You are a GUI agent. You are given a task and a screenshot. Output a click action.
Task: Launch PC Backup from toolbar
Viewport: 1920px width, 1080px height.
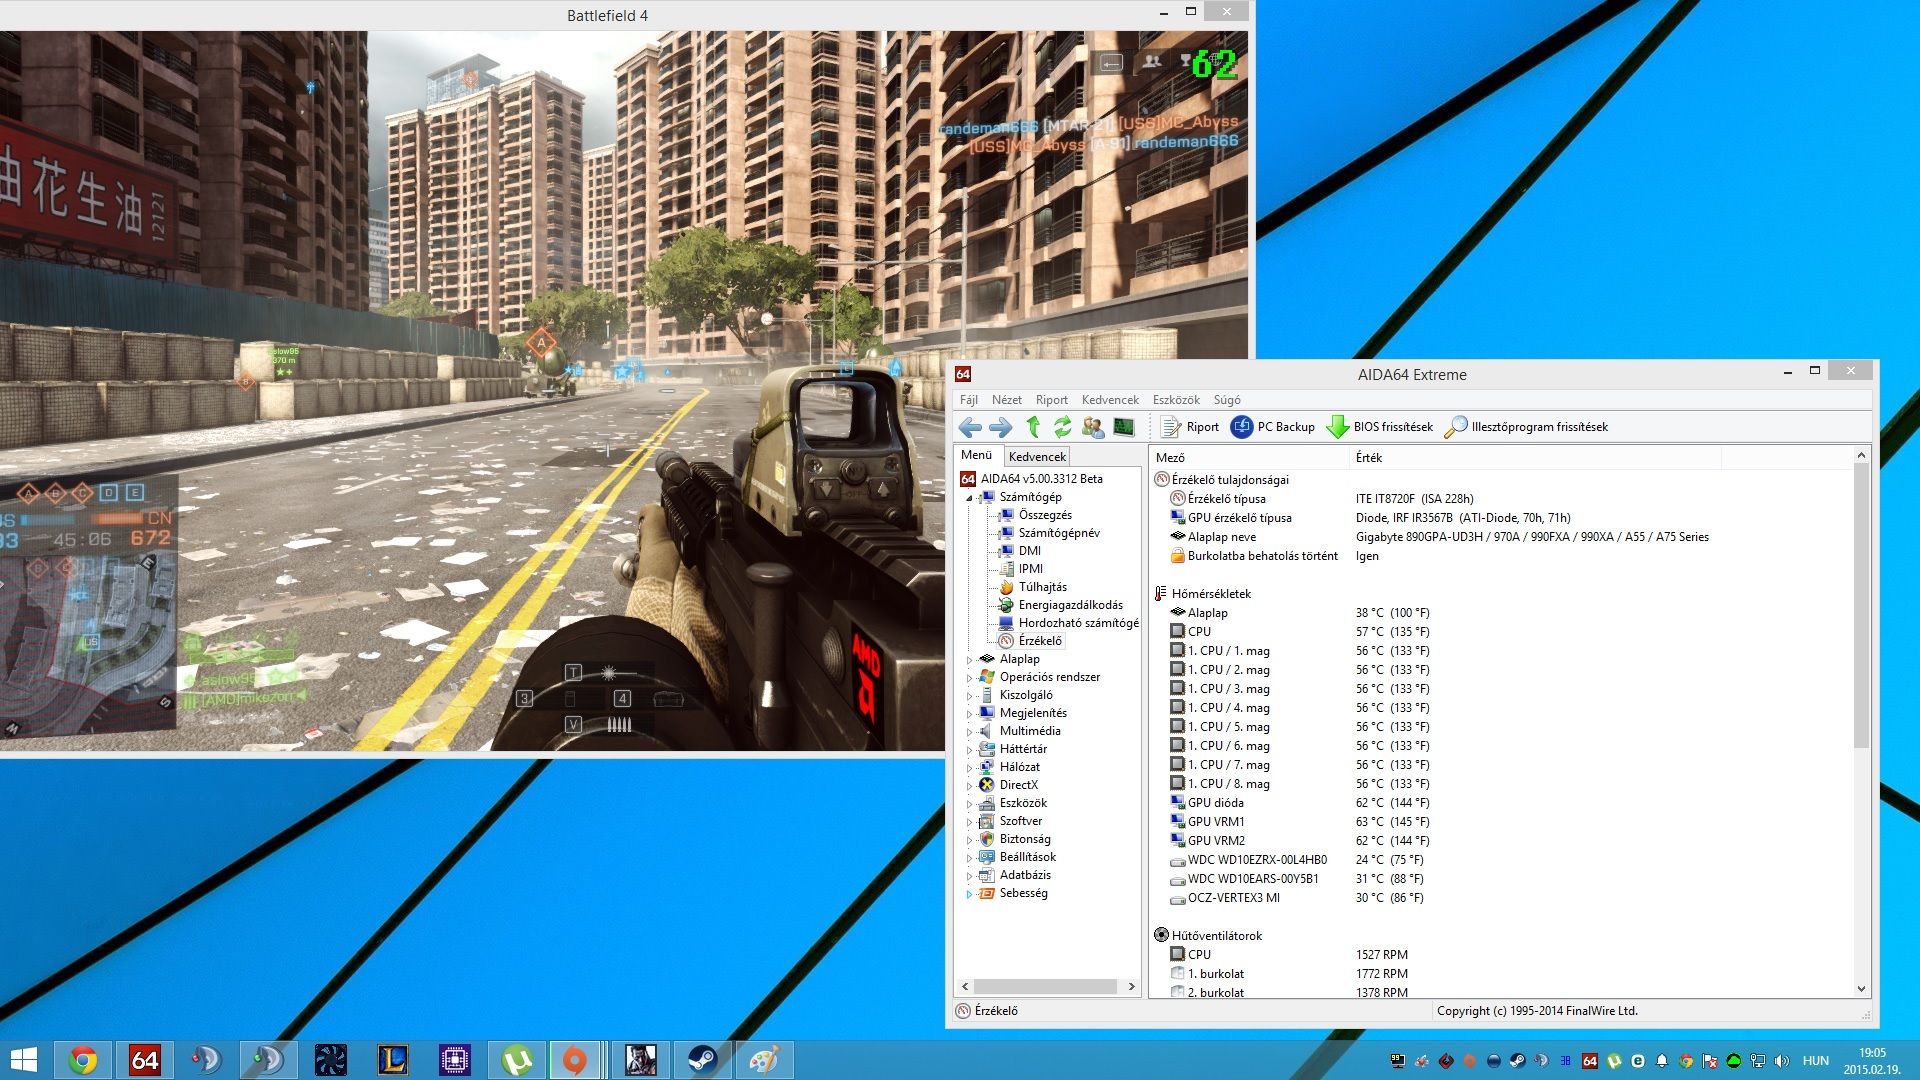click(1273, 427)
